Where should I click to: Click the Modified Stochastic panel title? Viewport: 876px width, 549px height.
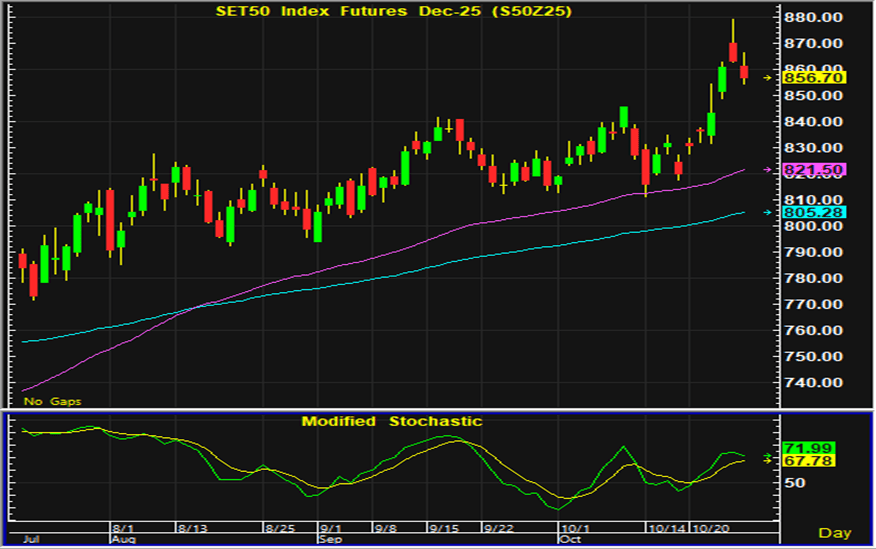click(x=392, y=421)
